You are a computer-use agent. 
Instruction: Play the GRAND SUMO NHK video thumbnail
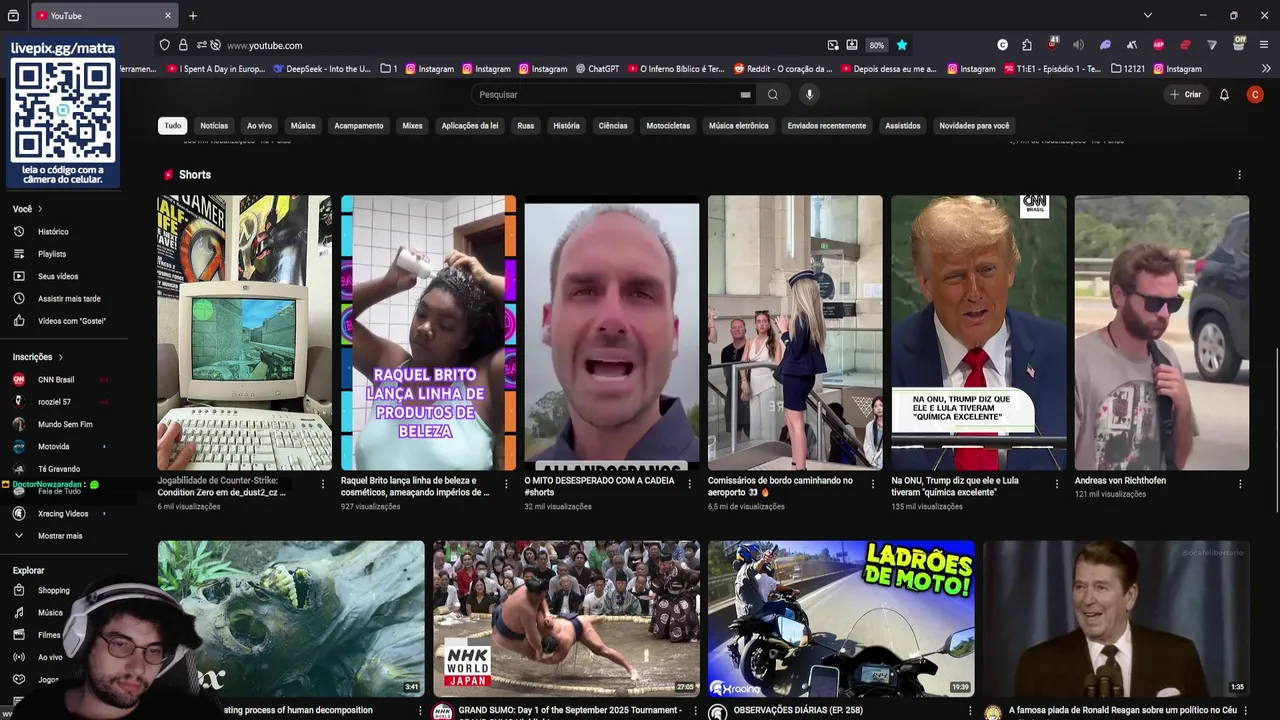point(567,618)
